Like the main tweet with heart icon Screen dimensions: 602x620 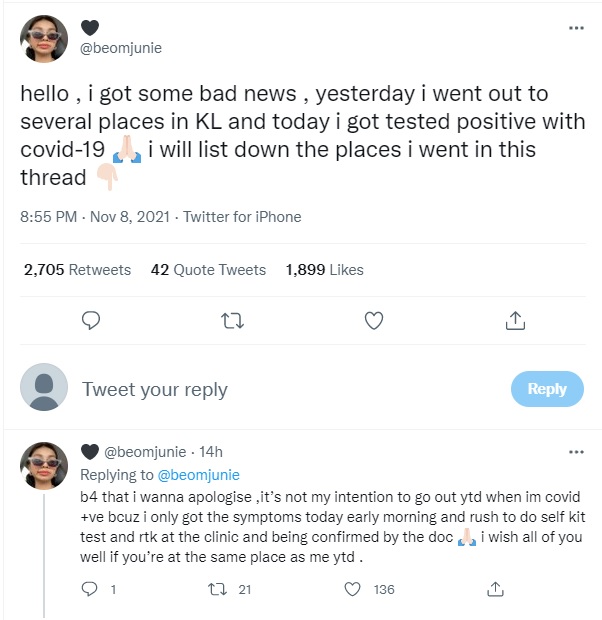(x=374, y=320)
